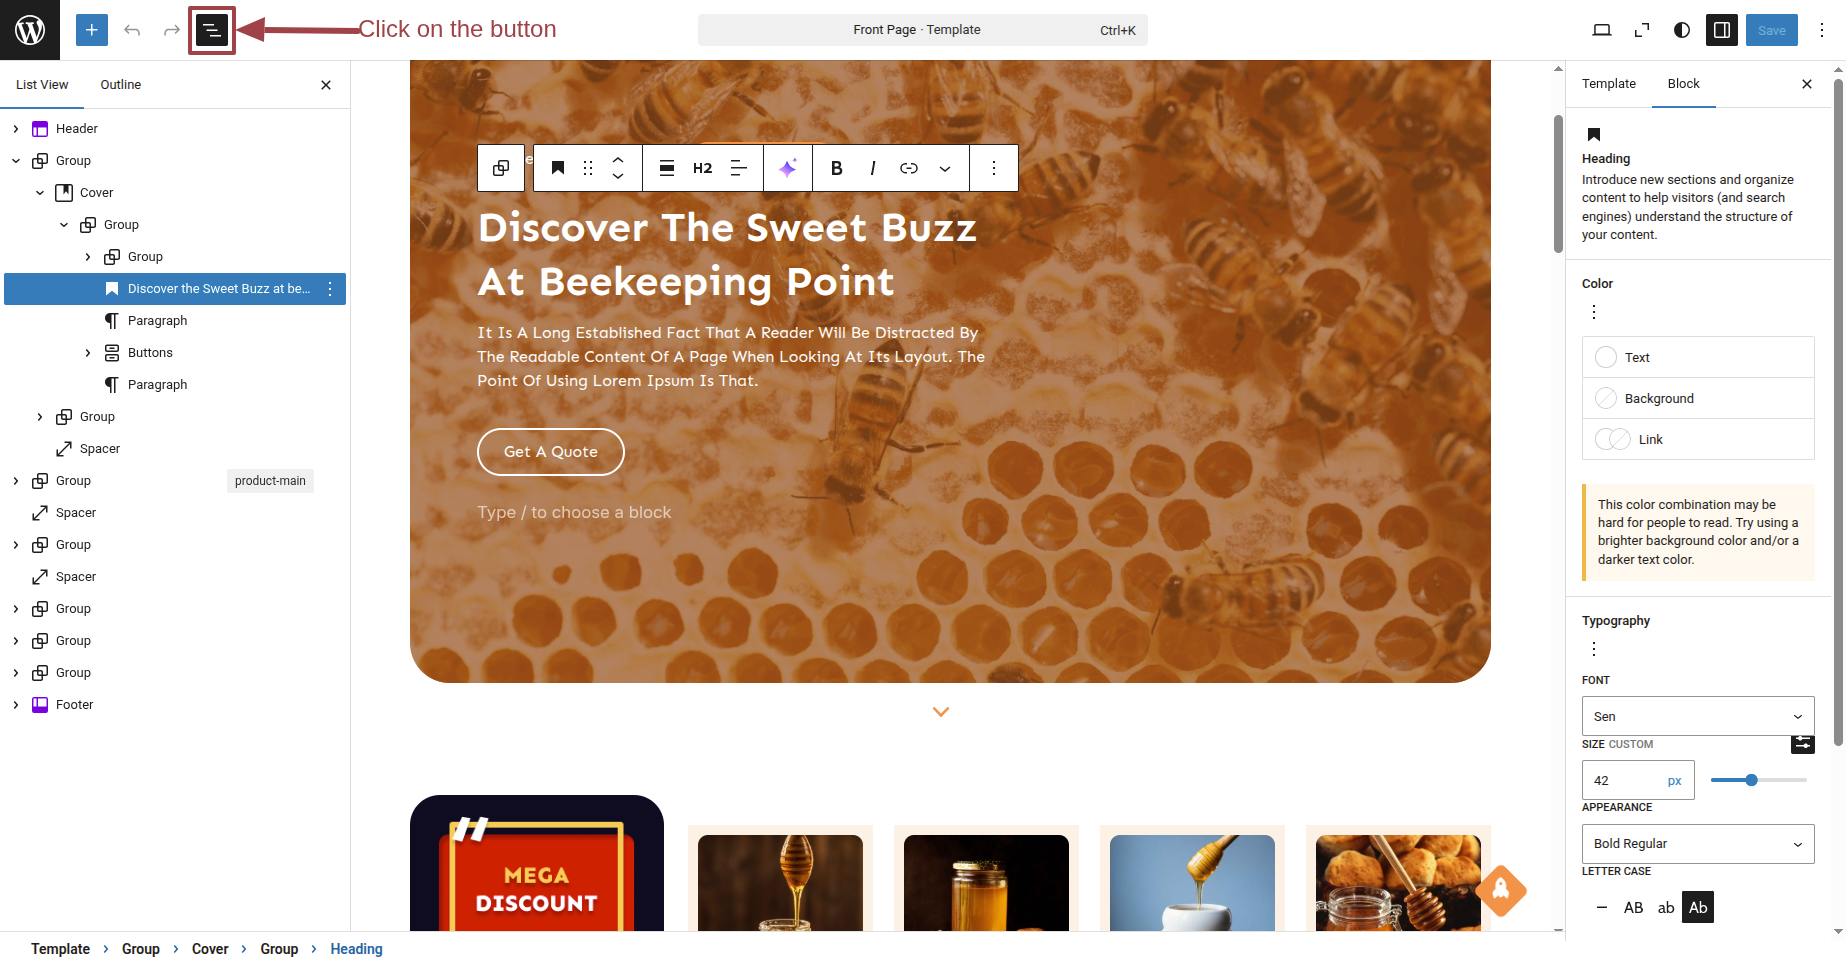Image resolution: width=1846 pixels, height=966 pixels.
Task: Insert link via toolbar link icon
Action: click(x=909, y=168)
